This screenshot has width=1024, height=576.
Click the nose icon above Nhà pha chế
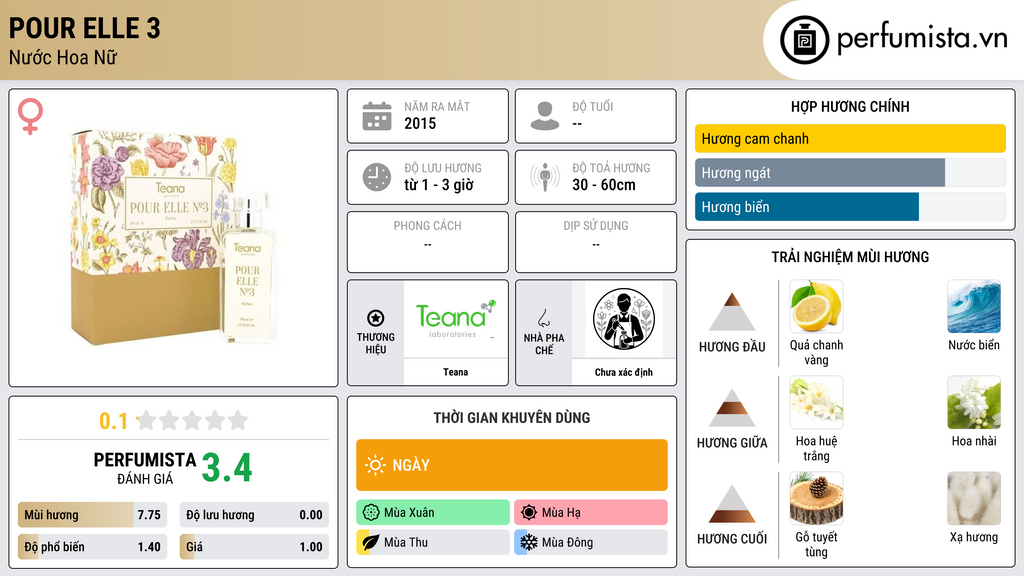point(543,318)
